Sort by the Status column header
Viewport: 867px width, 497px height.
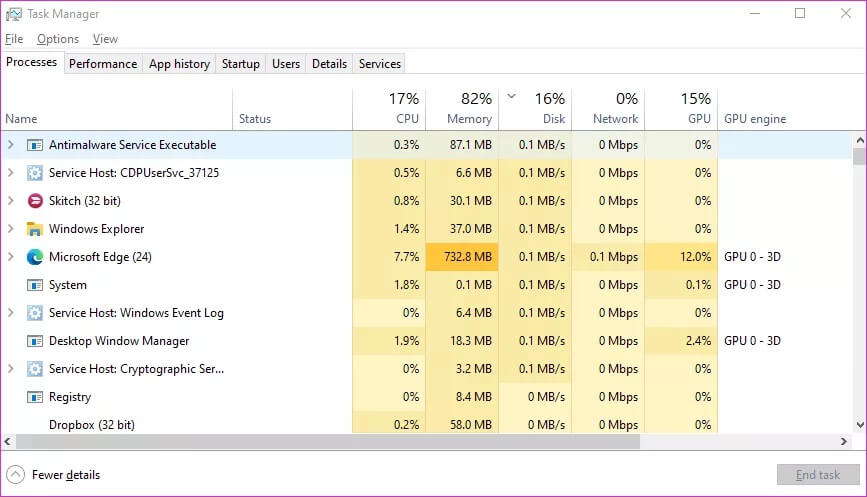pos(293,109)
